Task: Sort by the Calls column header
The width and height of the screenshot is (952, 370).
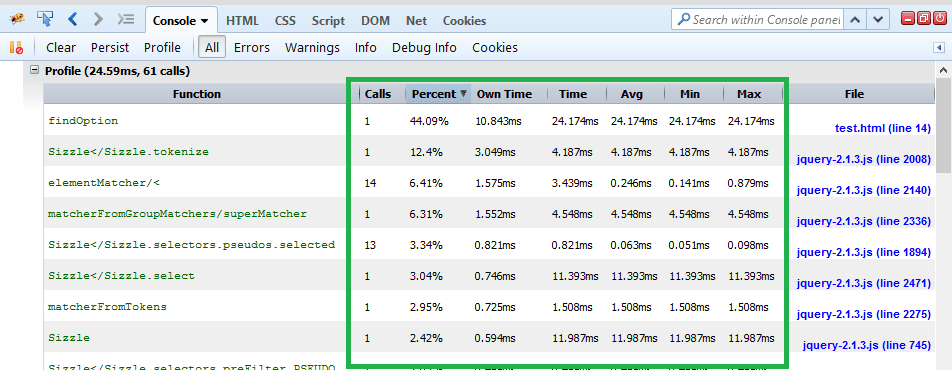Action: (x=378, y=94)
